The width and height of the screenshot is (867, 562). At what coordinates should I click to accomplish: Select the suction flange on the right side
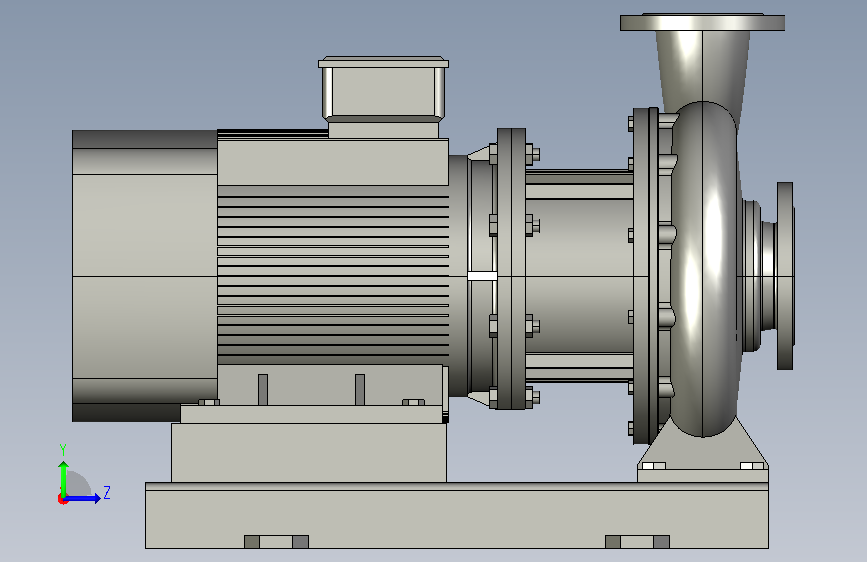coord(785,275)
